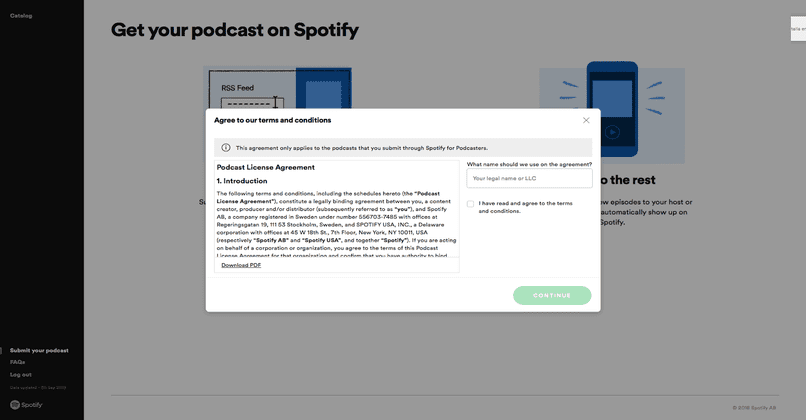Viewport: 806px width, 420px height.
Task: Click the 2018 Spotify AB footer text
Action: 754,408
